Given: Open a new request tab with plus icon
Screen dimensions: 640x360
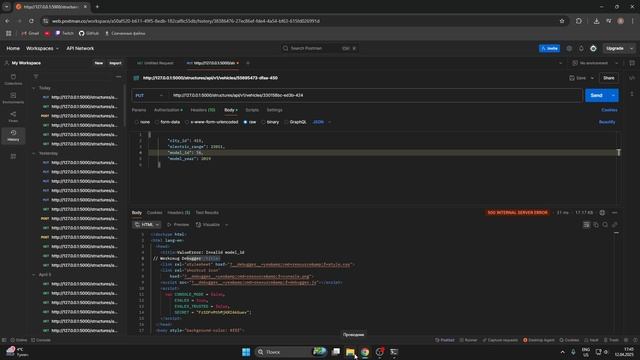Looking at the screenshot, I should [x=247, y=63].
